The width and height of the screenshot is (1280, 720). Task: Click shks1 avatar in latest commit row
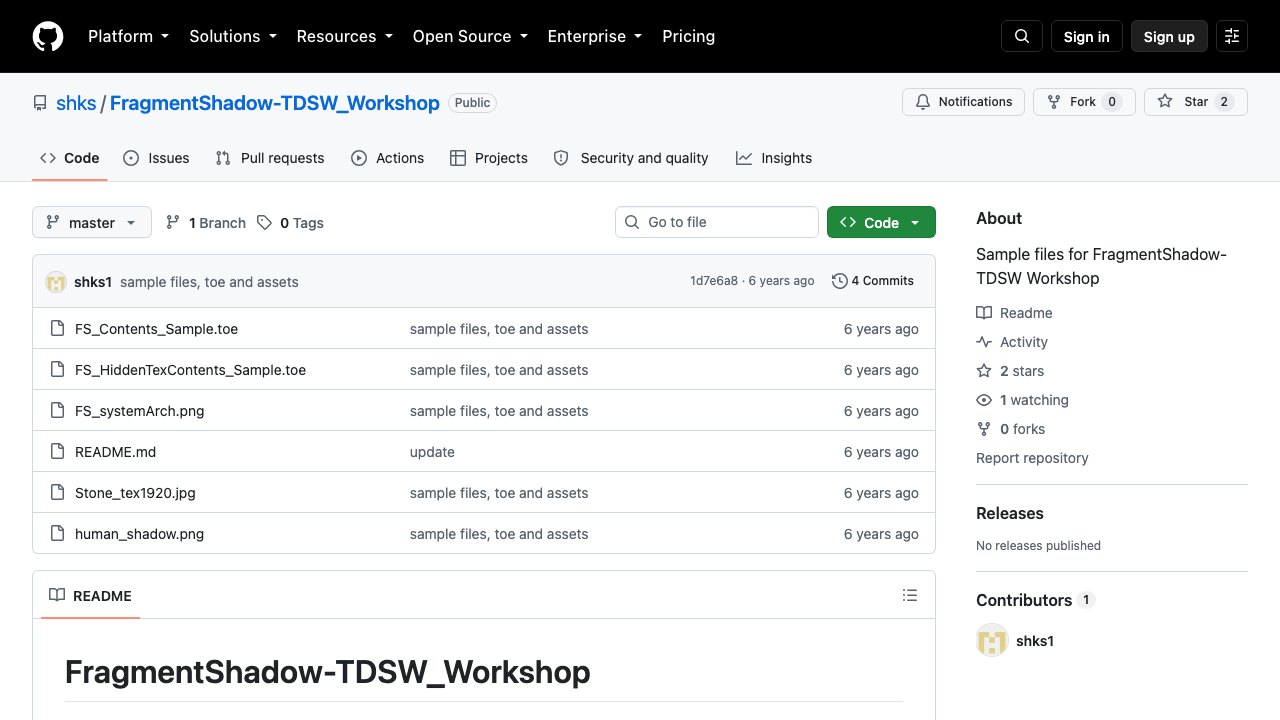pos(56,282)
